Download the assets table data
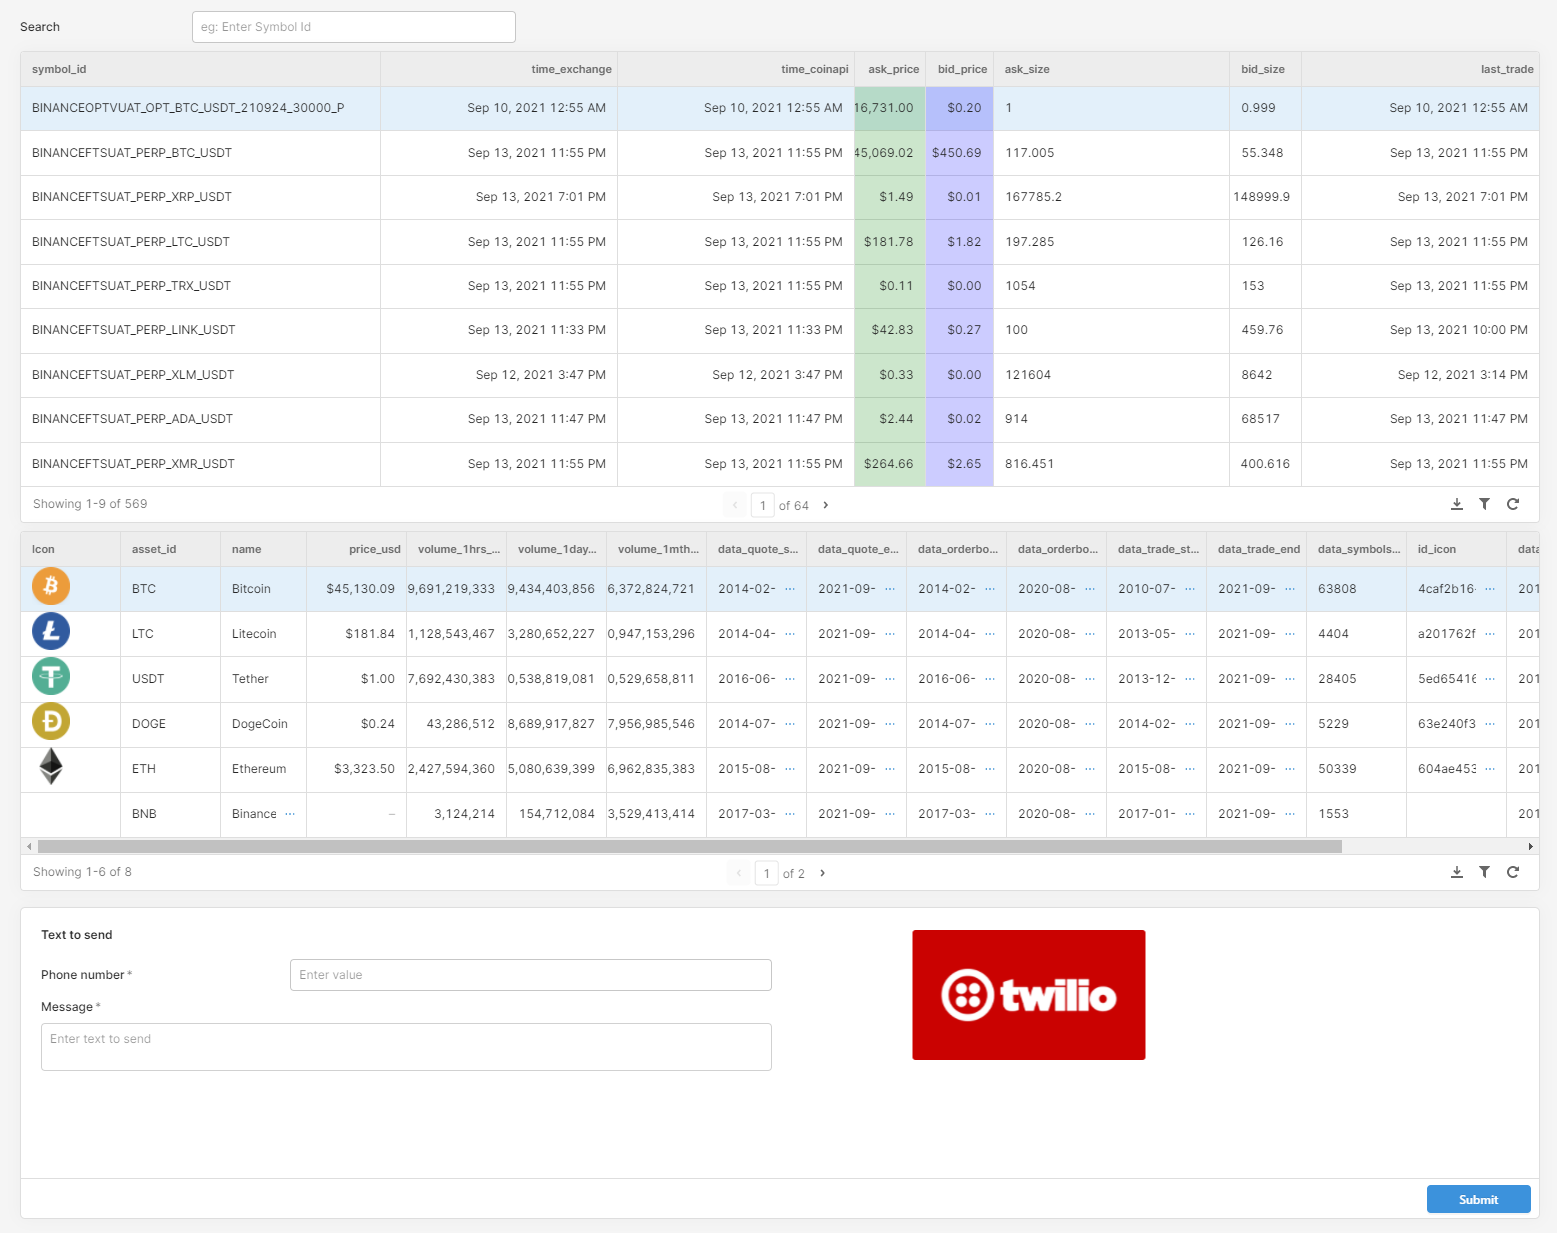Screen dimensions: 1557x1234 pyautogui.click(x=1457, y=872)
